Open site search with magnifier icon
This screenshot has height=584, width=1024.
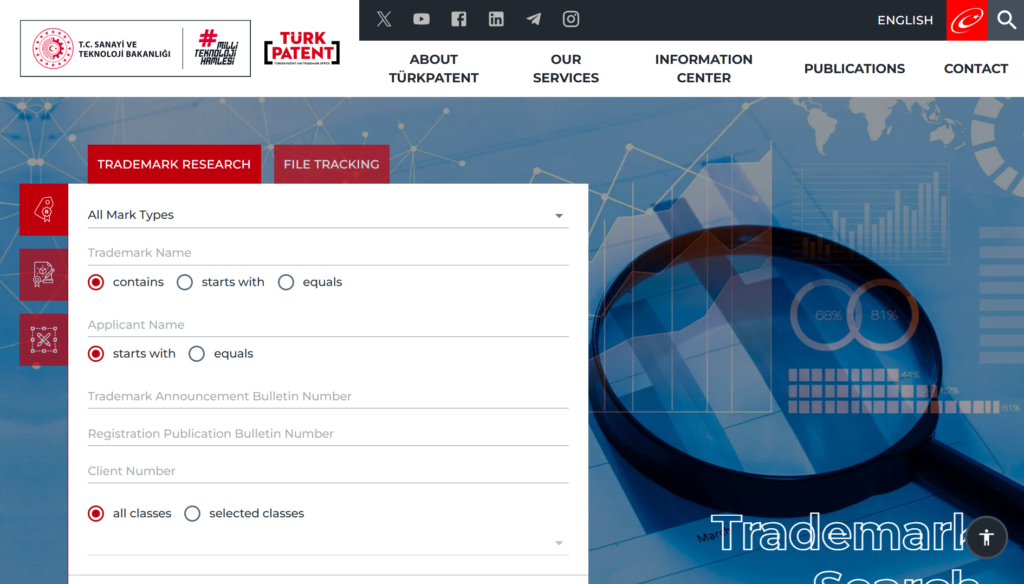(1006, 20)
